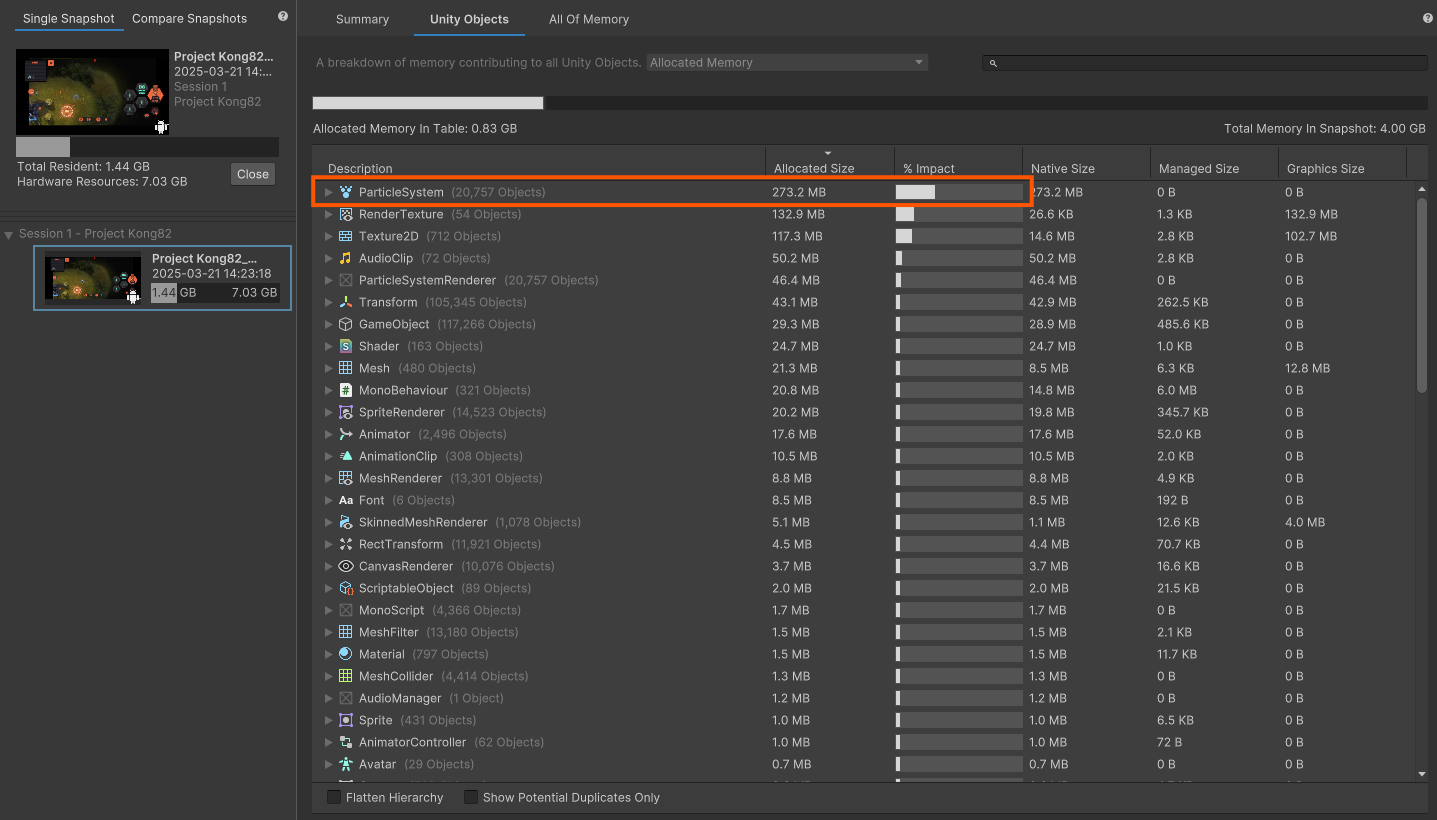This screenshot has width=1437, height=820.
Task: Click the MeshRenderer type icon
Action: [x=346, y=478]
